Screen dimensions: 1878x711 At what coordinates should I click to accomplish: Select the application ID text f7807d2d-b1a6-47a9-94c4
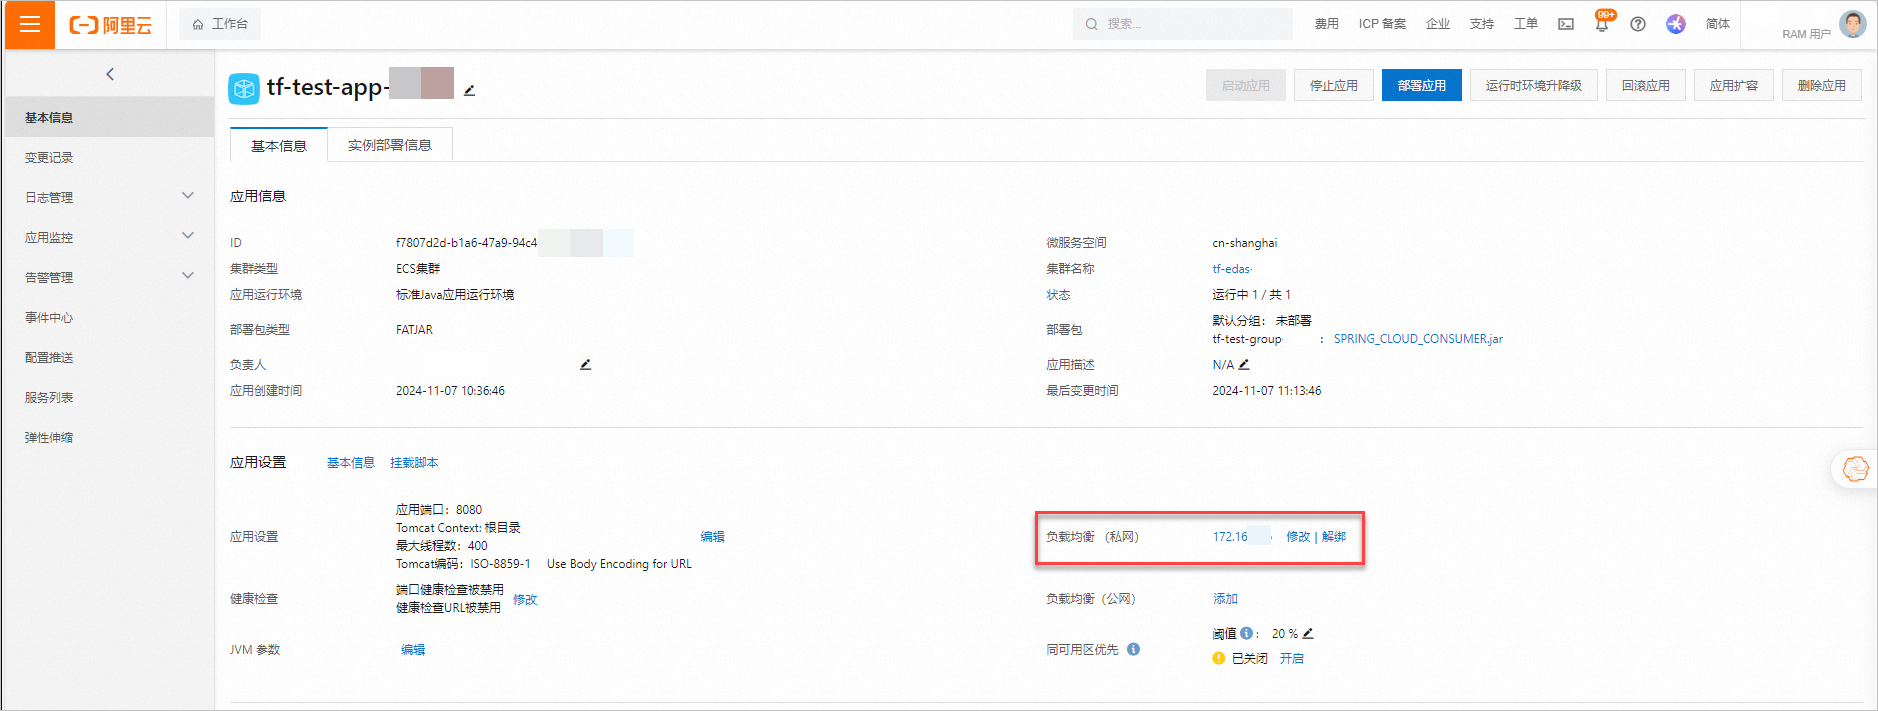point(466,243)
